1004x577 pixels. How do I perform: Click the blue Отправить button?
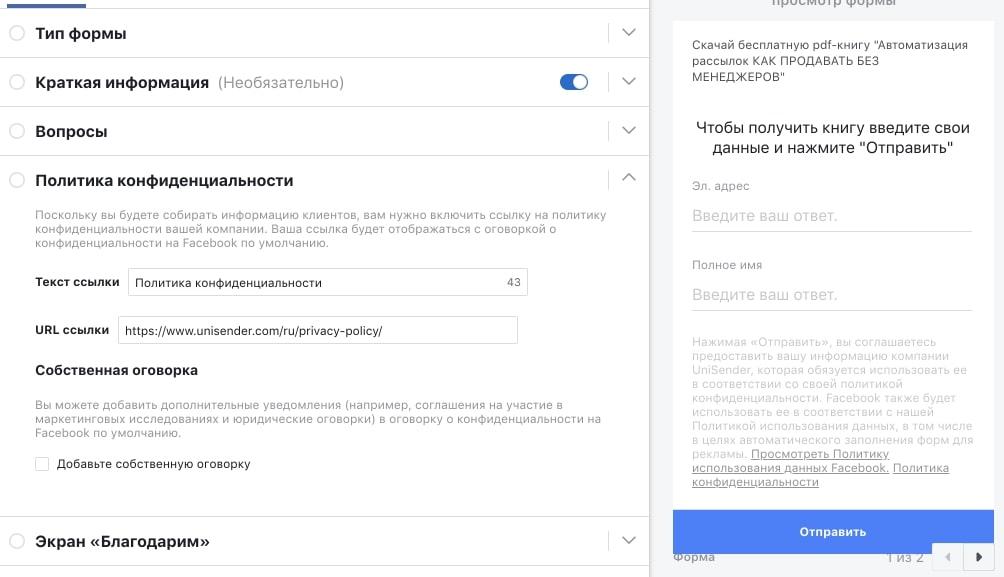[833, 532]
